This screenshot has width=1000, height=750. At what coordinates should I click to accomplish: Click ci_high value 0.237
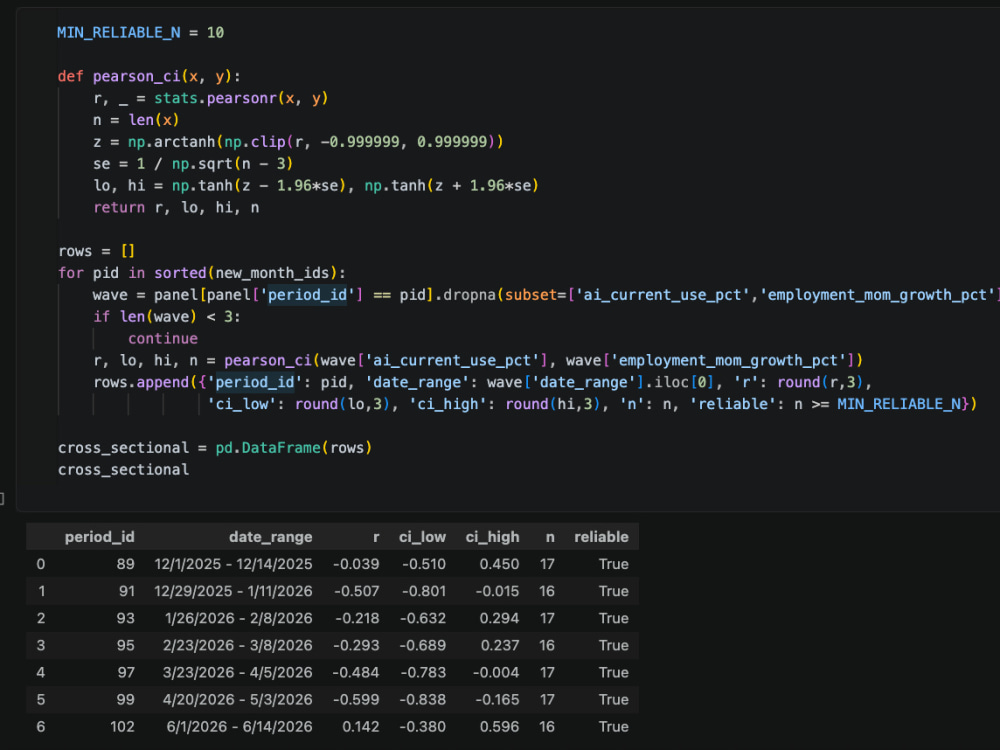point(500,645)
